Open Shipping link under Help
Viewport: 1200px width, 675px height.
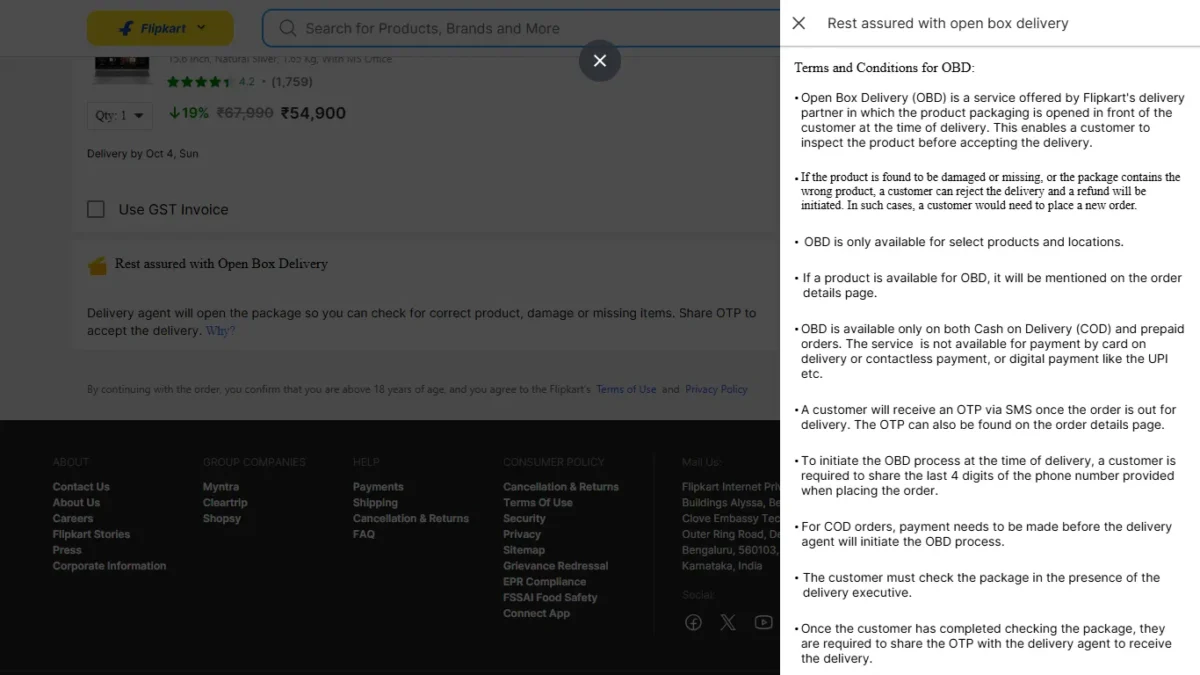point(375,503)
